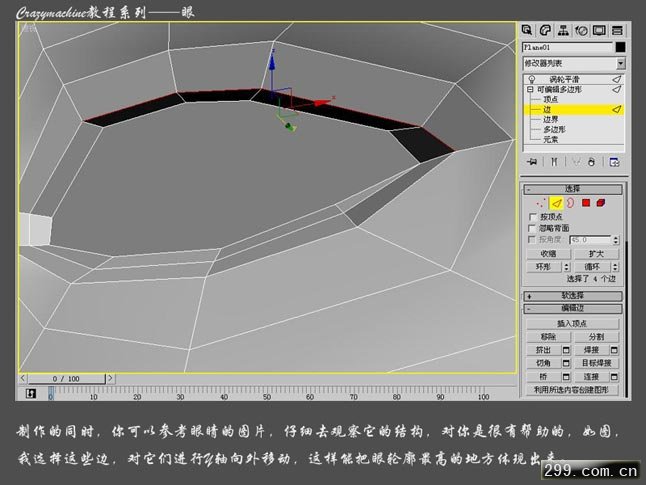Click 利用所选内容创建图形 button
The image size is (646, 485).
tap(572, 390)
